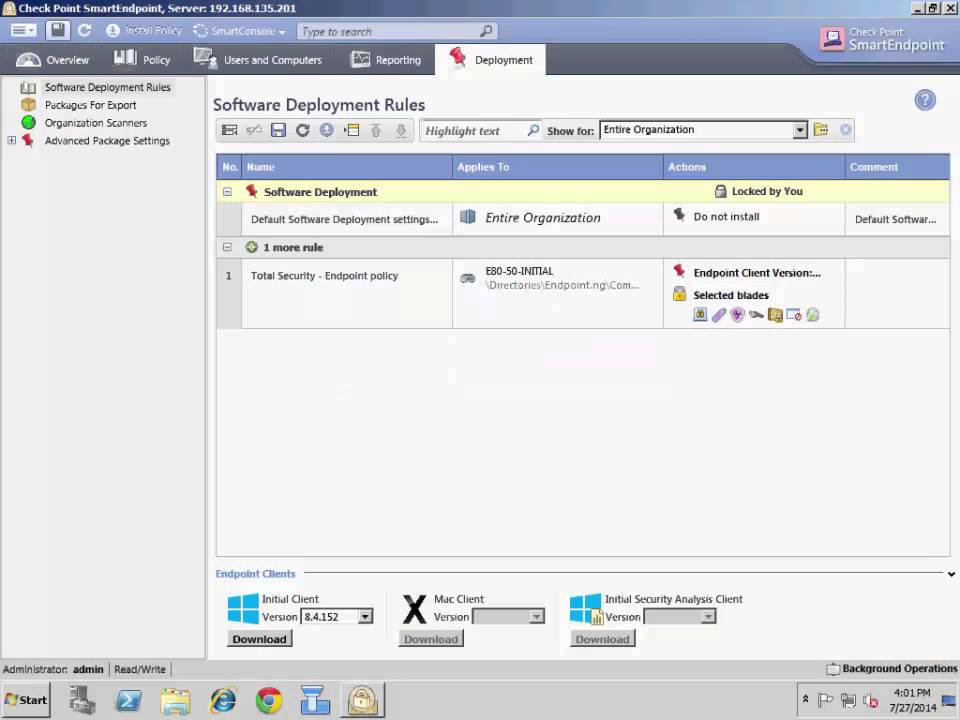
Task: Switch to the Policy tab
Action: pyautogui.click(x=141, y=60)
